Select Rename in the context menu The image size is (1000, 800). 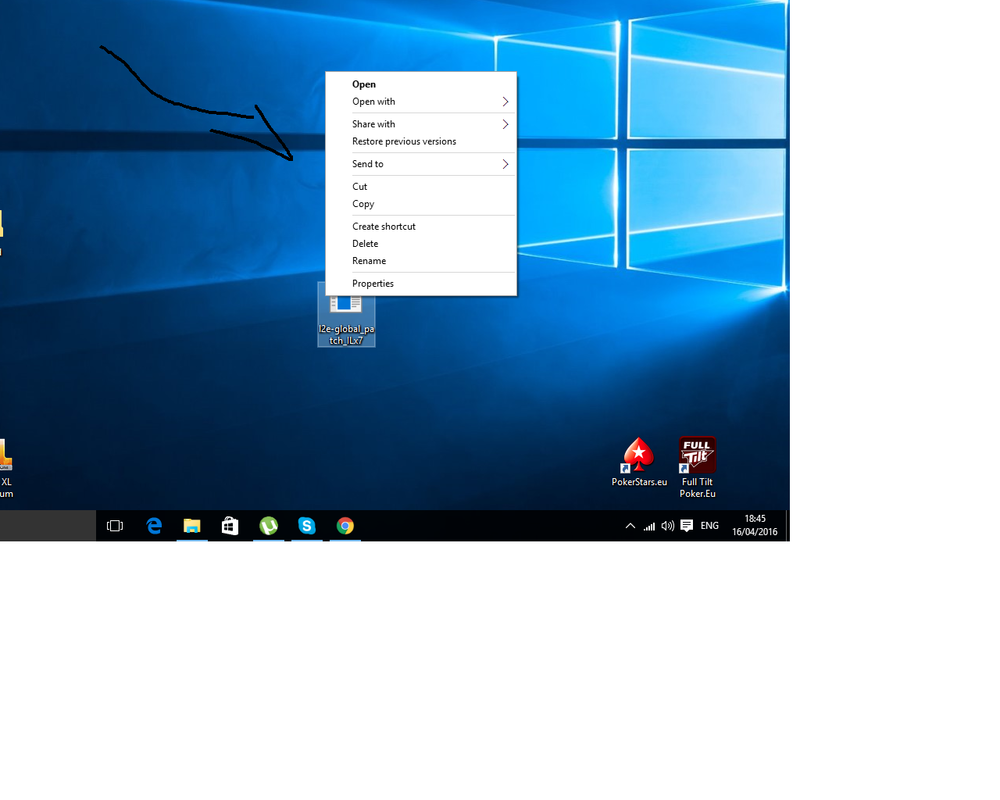coord(369,261)
